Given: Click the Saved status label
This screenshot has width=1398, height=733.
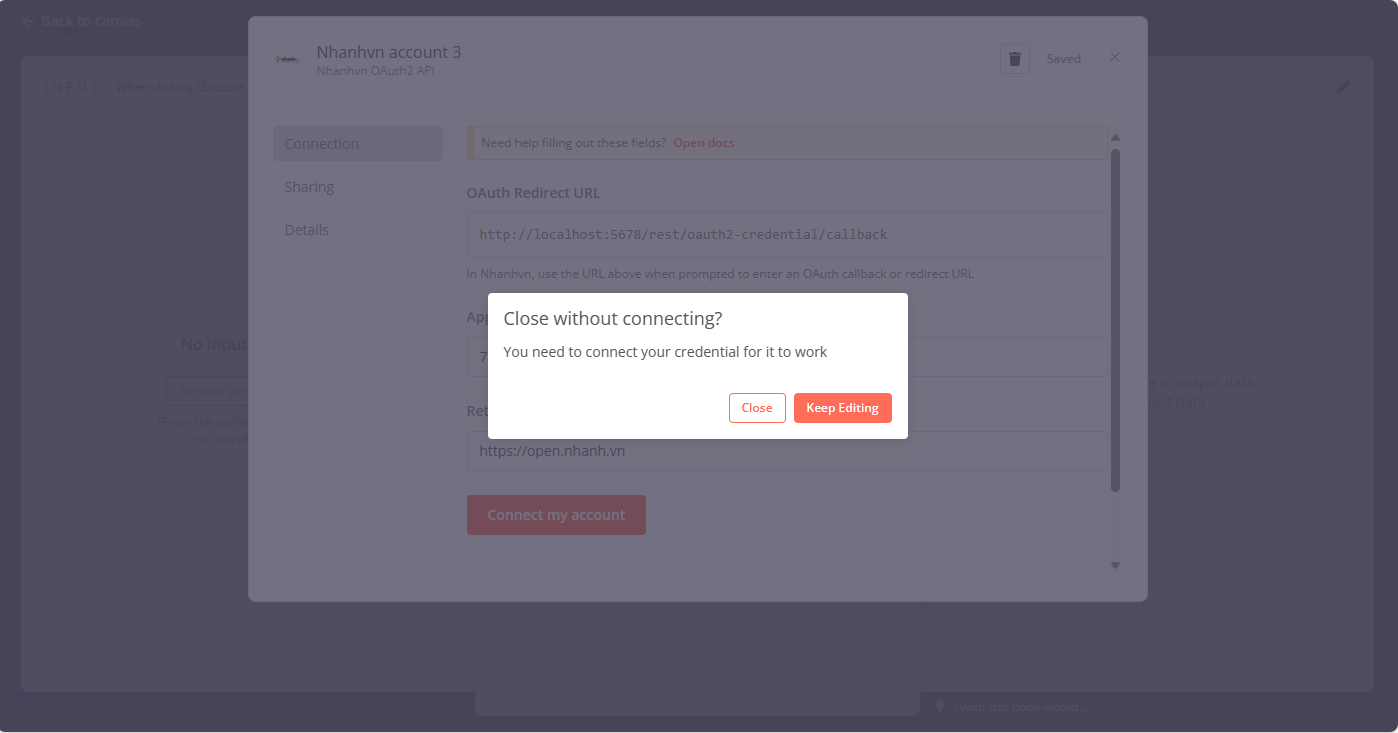Looking at the screenshot, I should [1063, 59].
